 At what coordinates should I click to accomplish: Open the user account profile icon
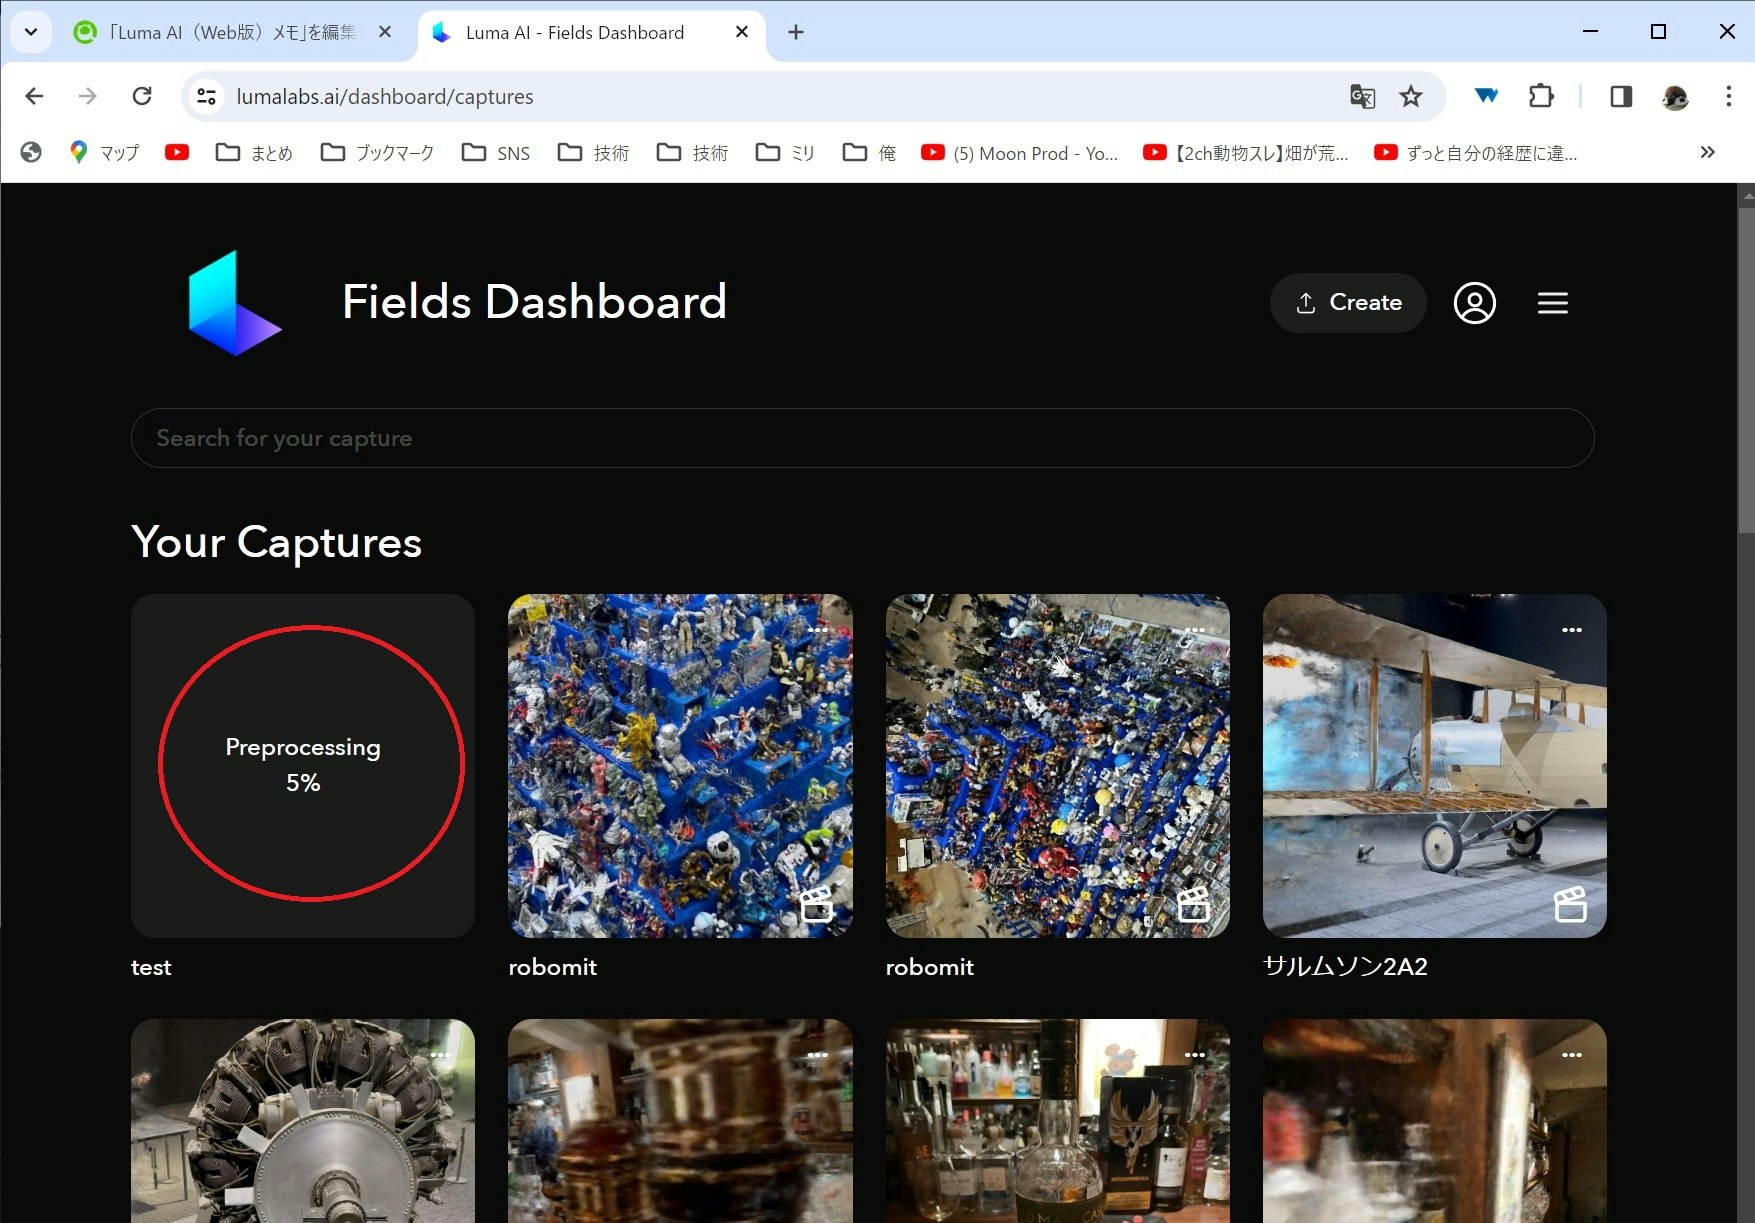[1474, 303]
